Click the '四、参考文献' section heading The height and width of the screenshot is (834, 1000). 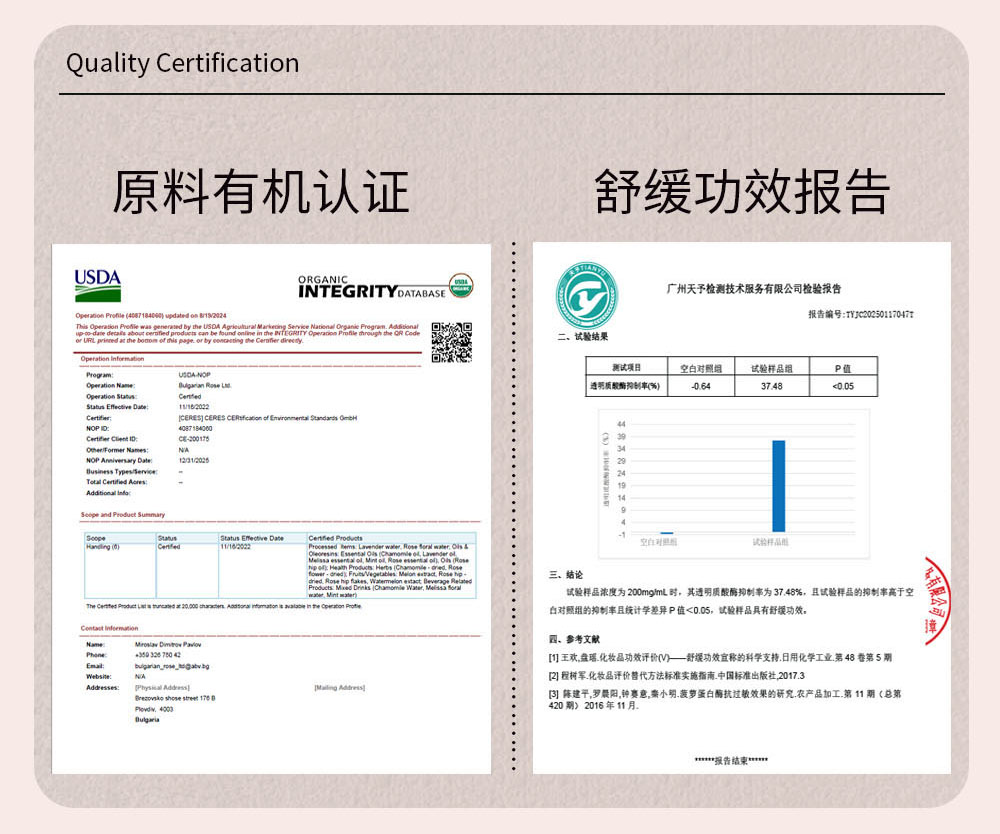575,639
